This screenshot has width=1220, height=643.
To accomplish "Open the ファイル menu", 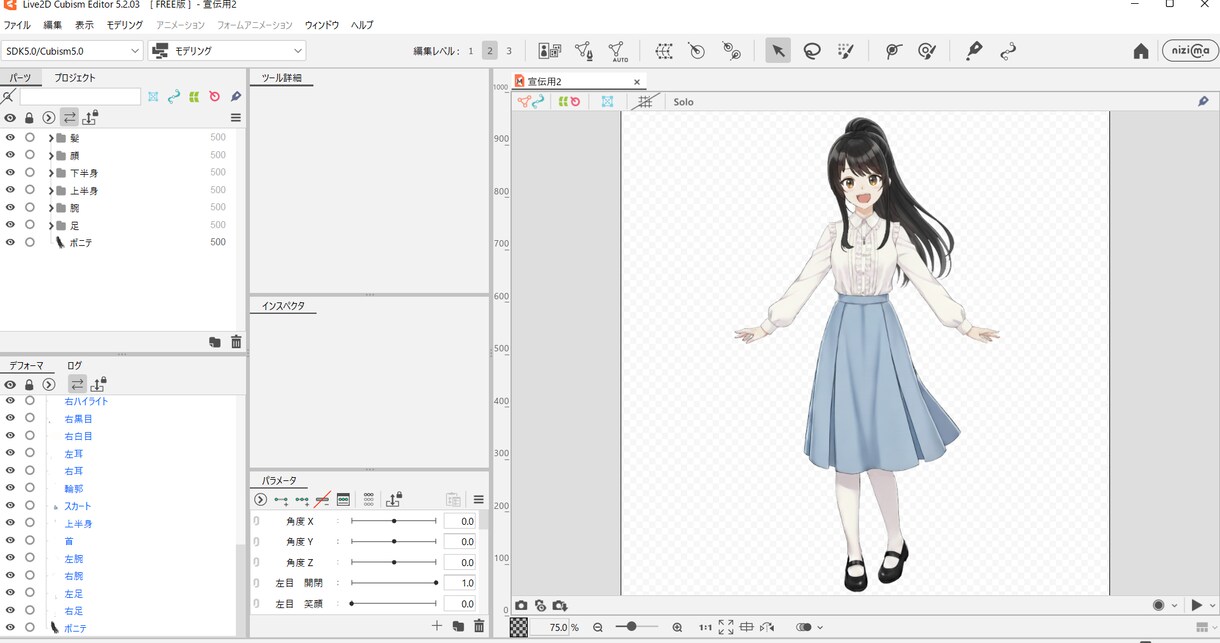I will pyautogui.click(x=17, y=24).
